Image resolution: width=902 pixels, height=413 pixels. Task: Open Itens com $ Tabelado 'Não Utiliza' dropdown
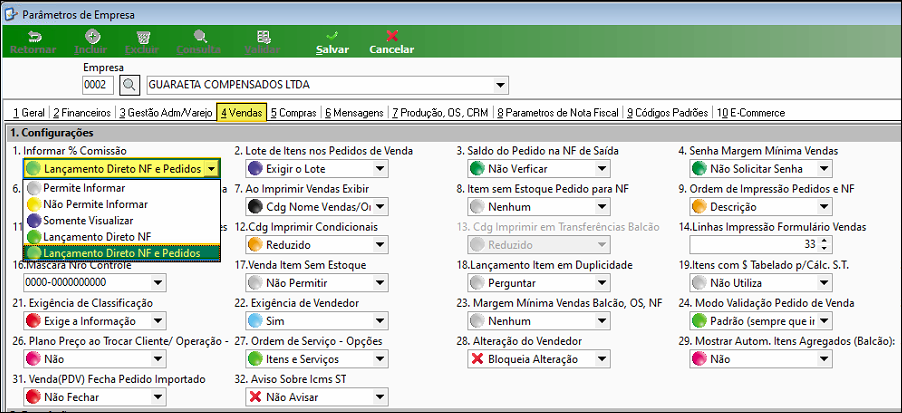click(824, 283)
